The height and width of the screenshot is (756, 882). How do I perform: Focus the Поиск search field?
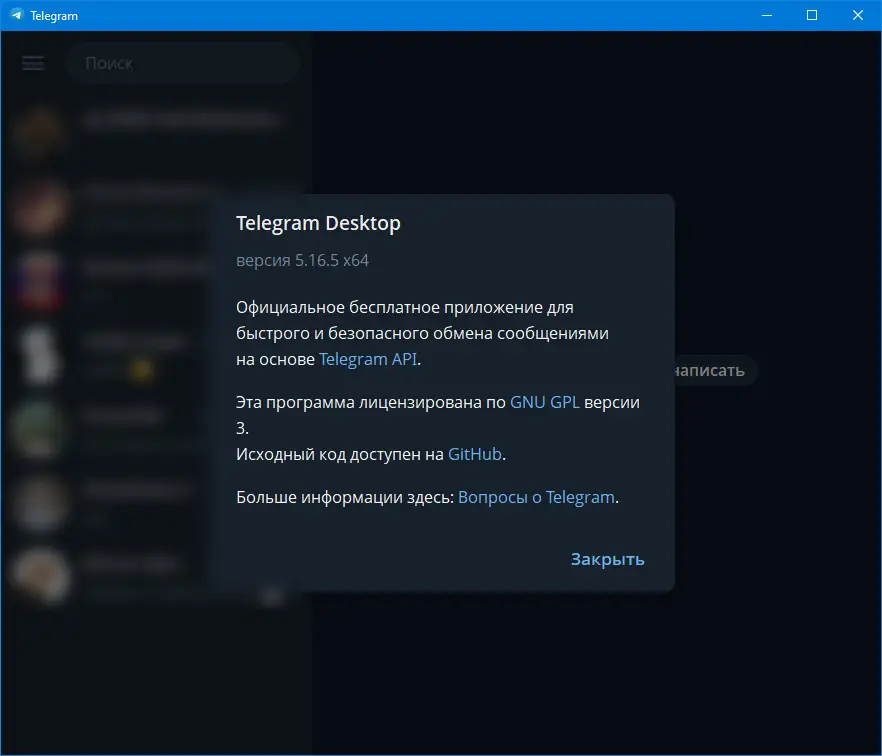coord(181,63)
